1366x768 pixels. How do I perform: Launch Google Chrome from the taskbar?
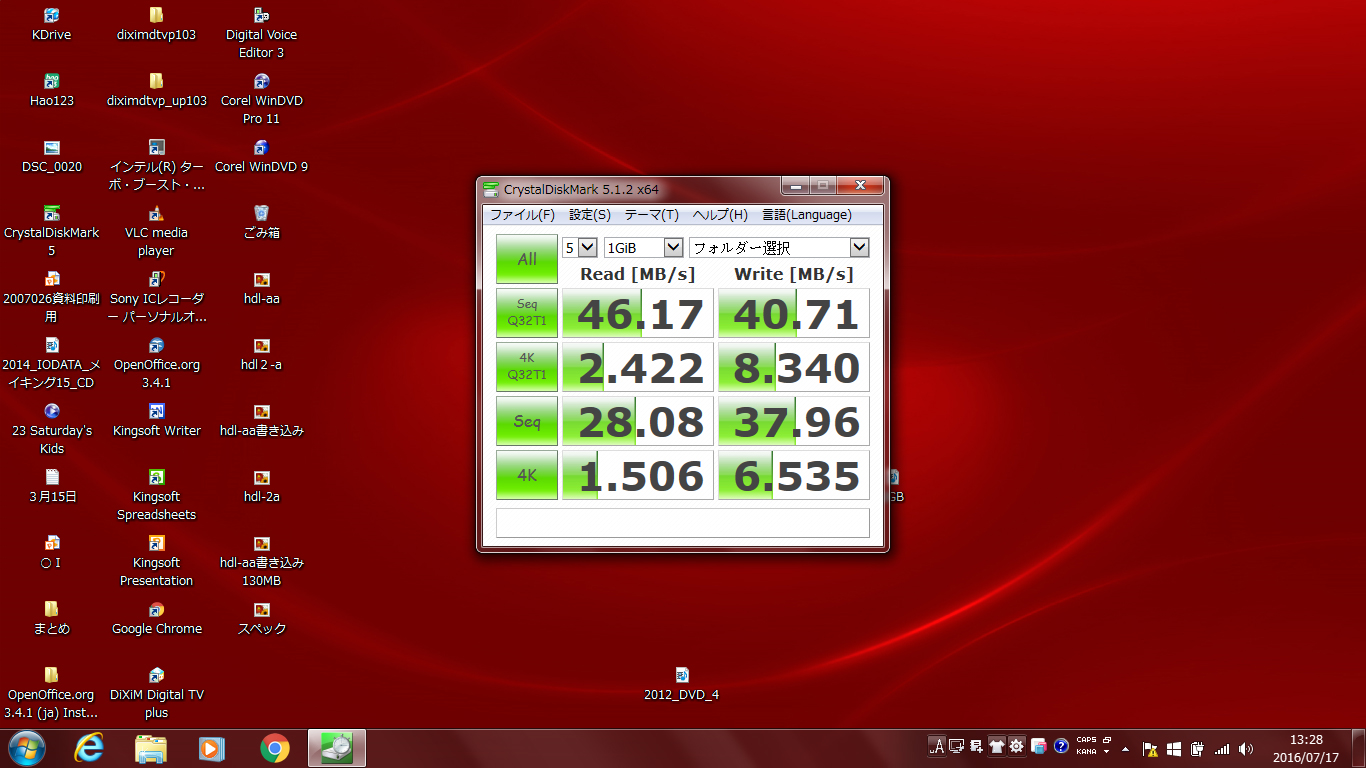click(275, 748)
